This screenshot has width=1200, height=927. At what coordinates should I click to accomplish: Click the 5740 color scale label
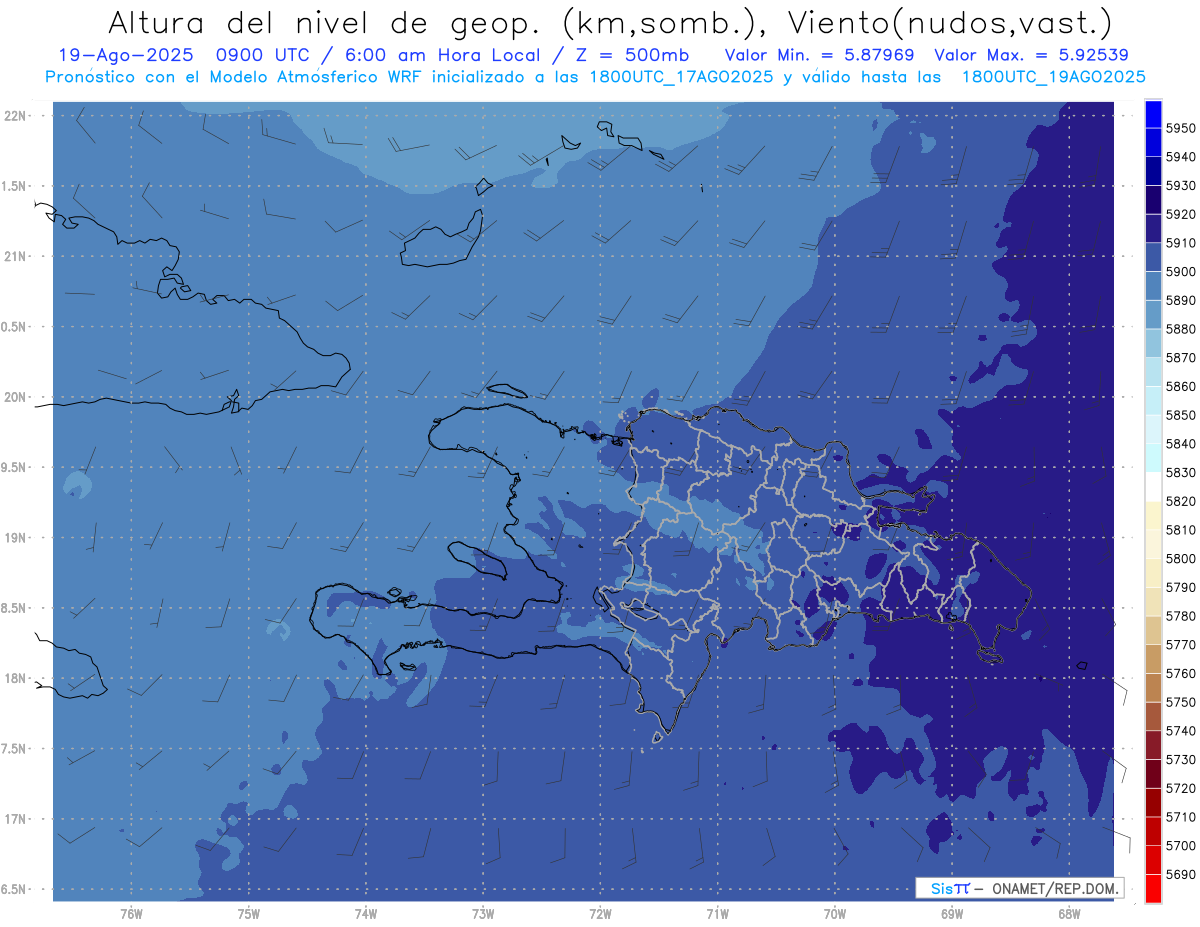(x=1180, y=730)
